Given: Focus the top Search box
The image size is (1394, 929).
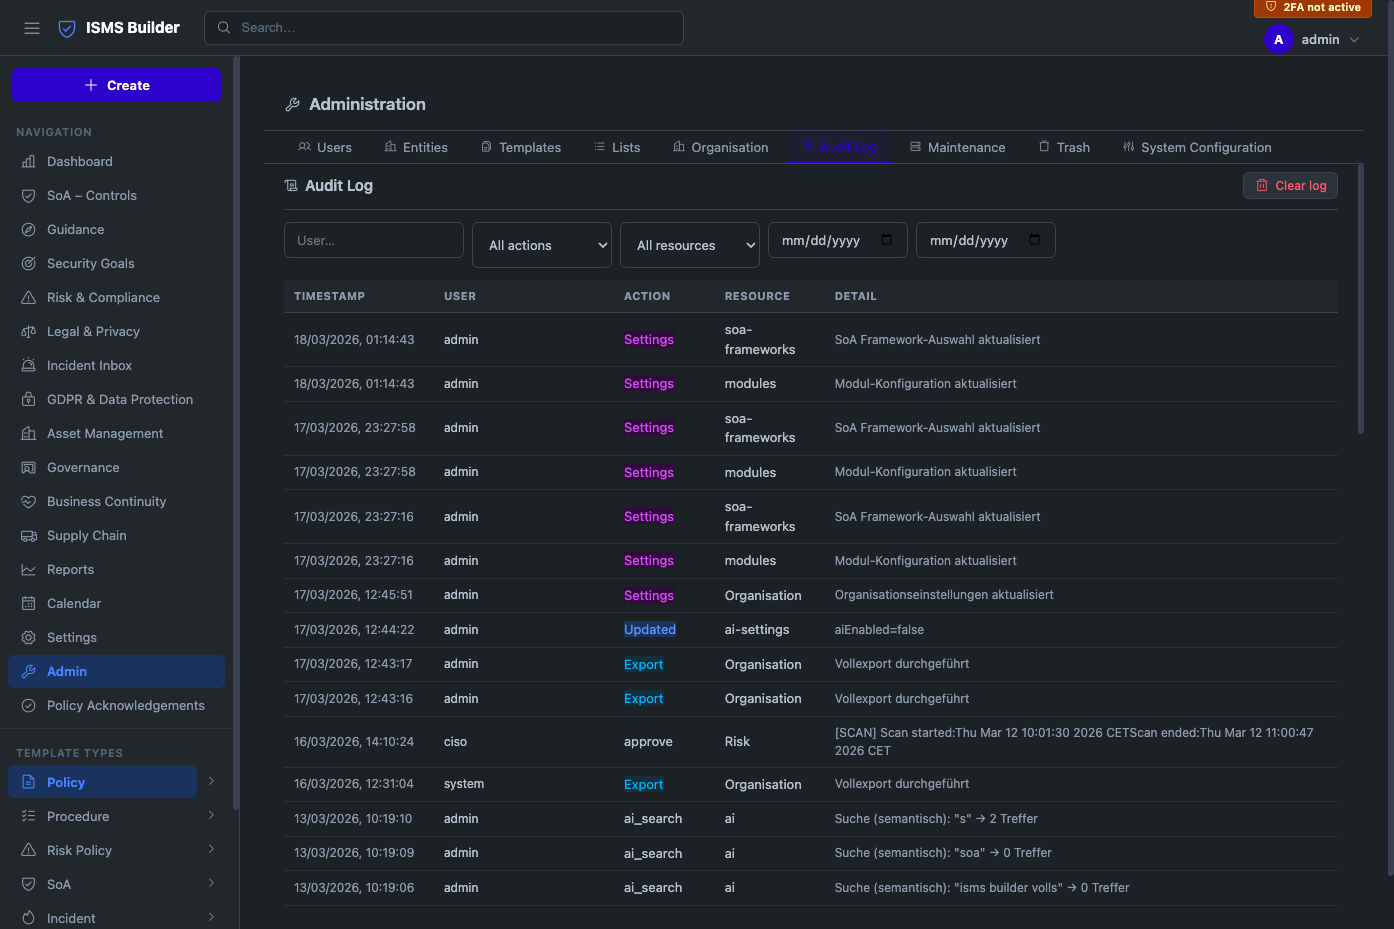Looking at the screenshot, I should tap(444, 28).
